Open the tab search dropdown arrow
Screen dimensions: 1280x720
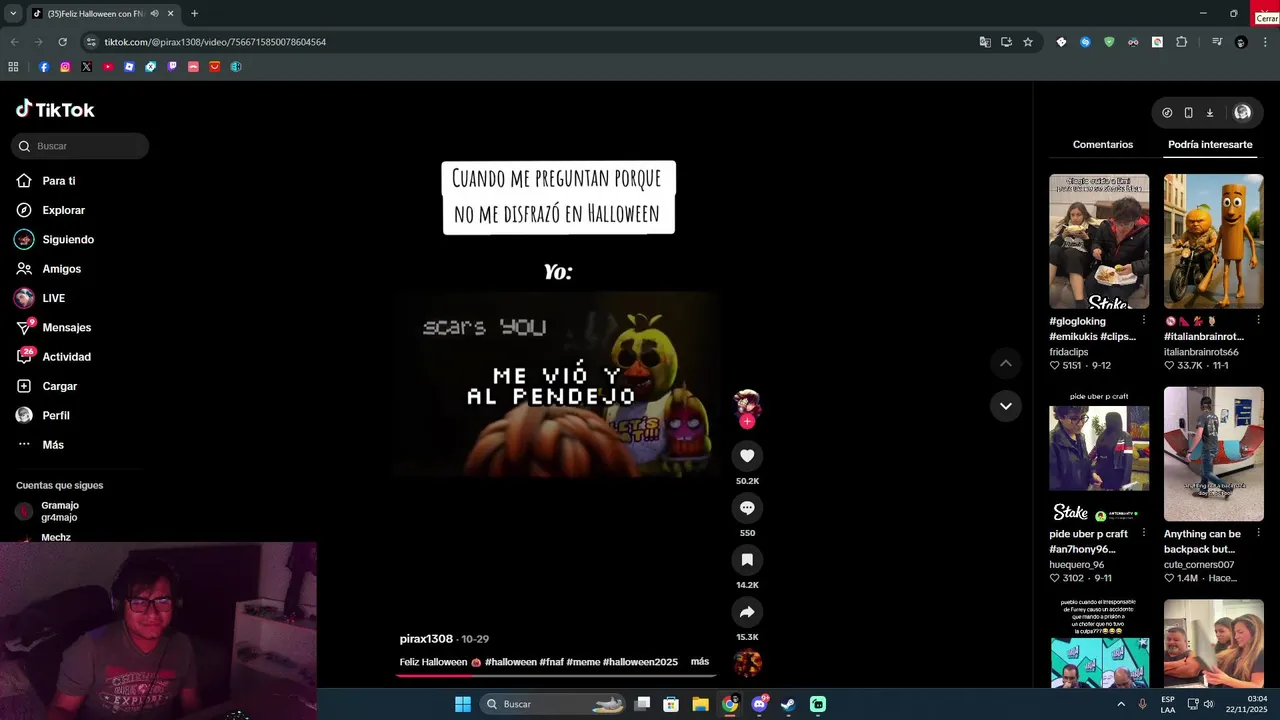click(x=13, y=14)
